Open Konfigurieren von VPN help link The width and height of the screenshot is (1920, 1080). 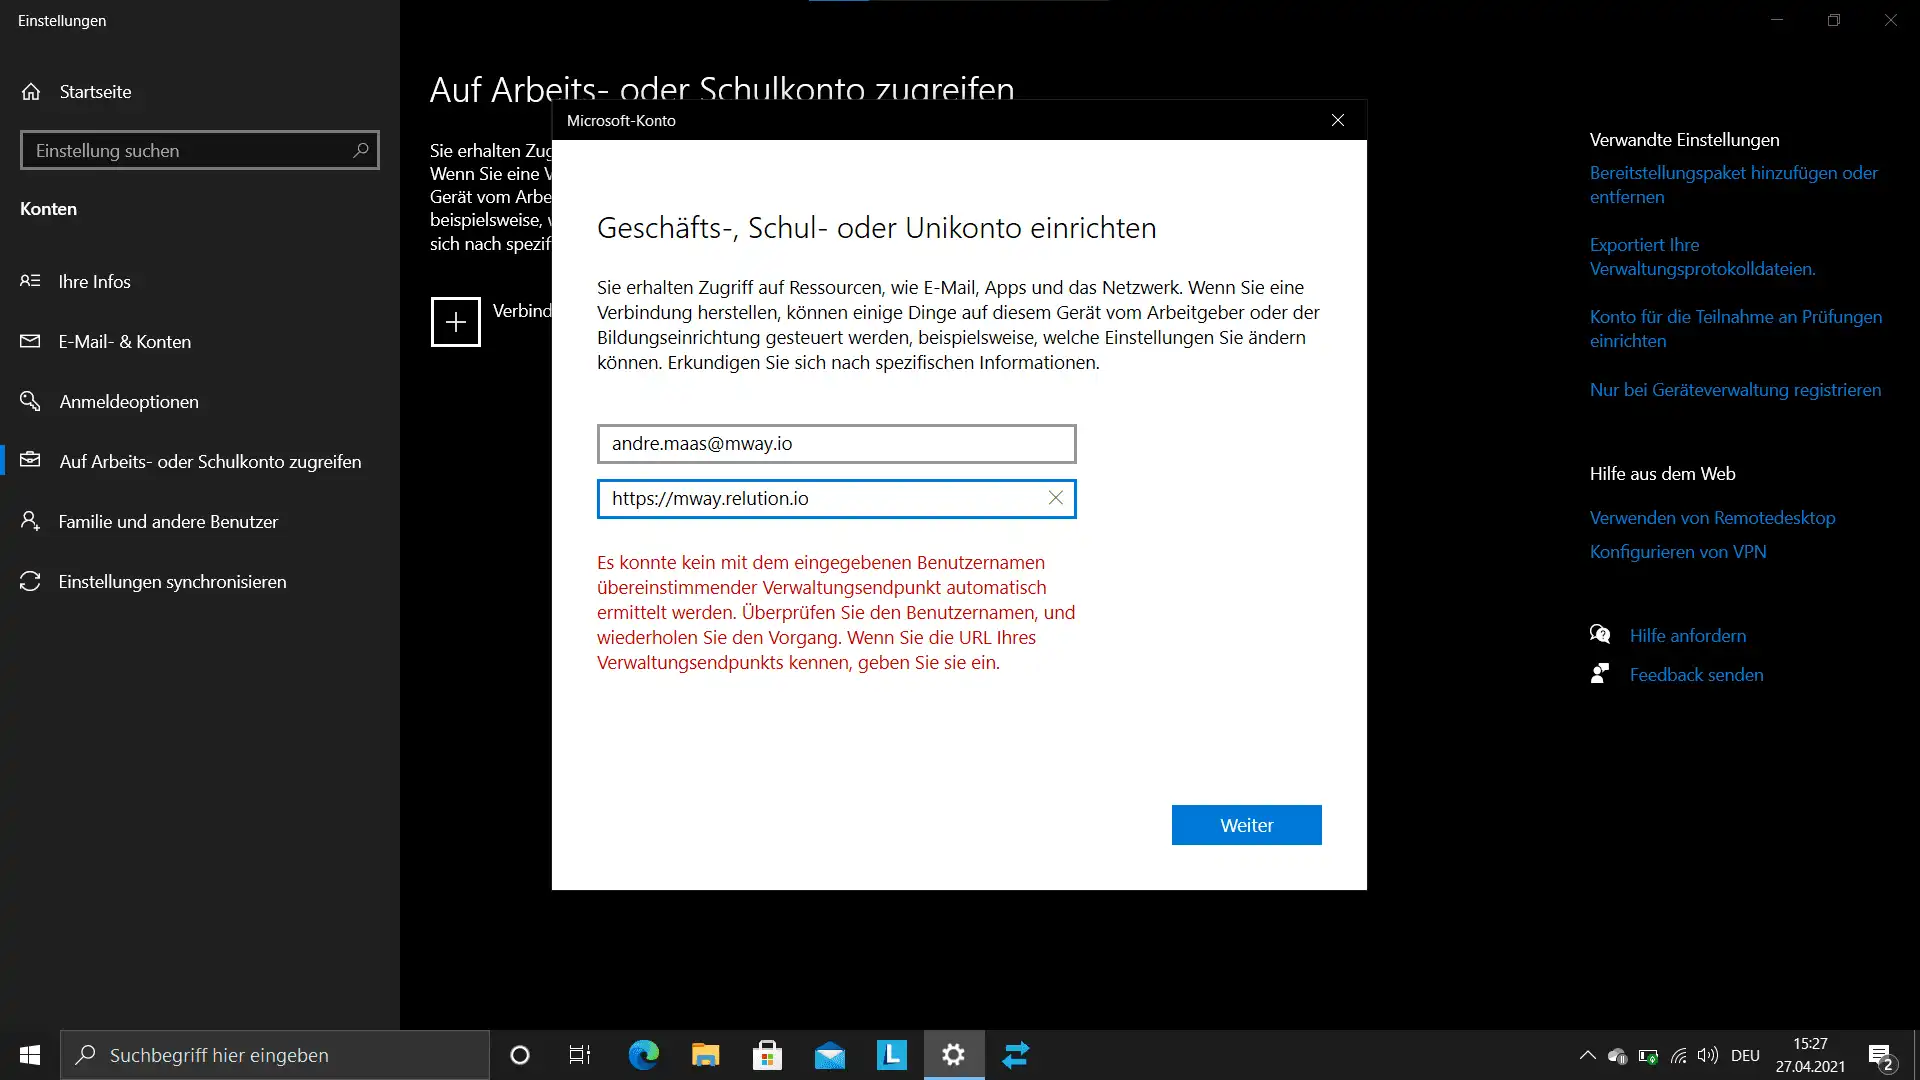point(1678,552)
